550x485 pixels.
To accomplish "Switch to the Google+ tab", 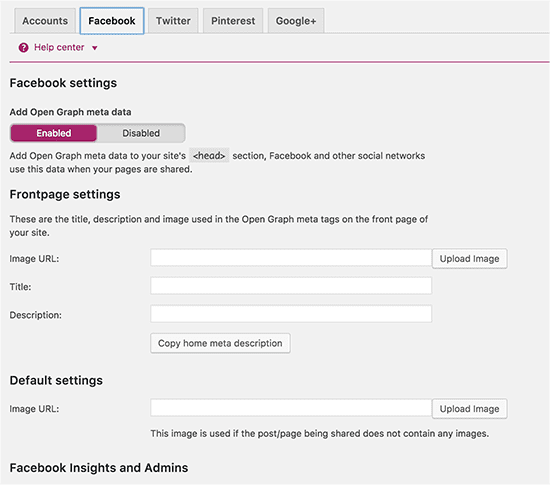I will point(296,21).
